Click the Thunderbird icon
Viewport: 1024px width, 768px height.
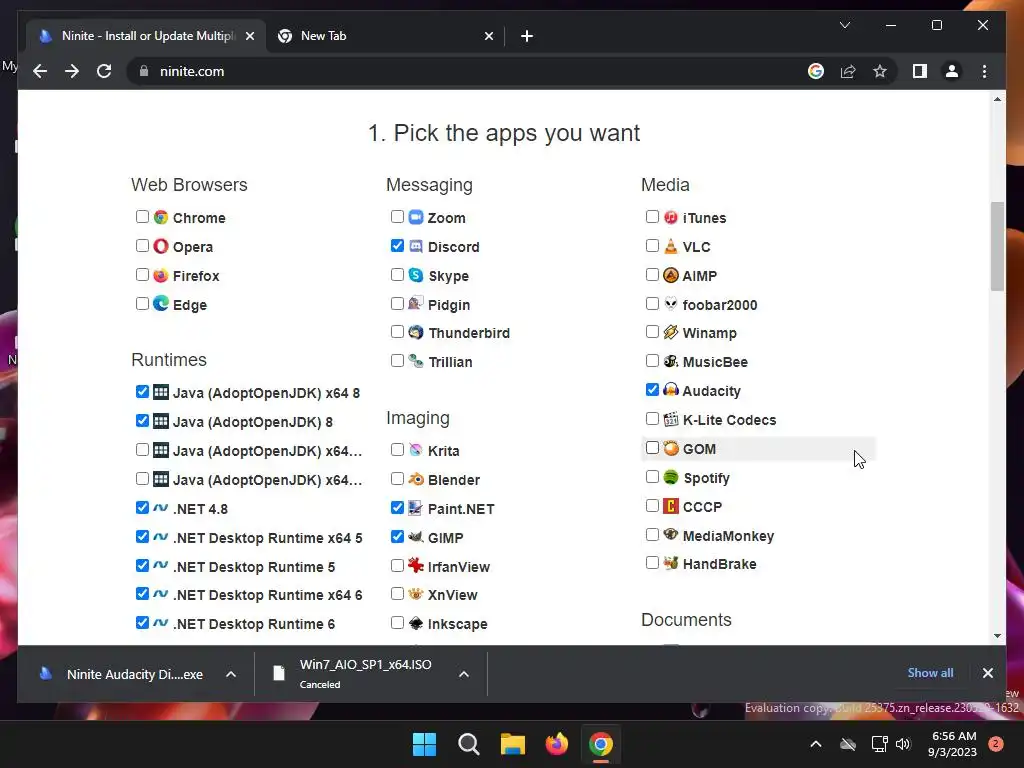pyautogui.click(x=416, y=332)
